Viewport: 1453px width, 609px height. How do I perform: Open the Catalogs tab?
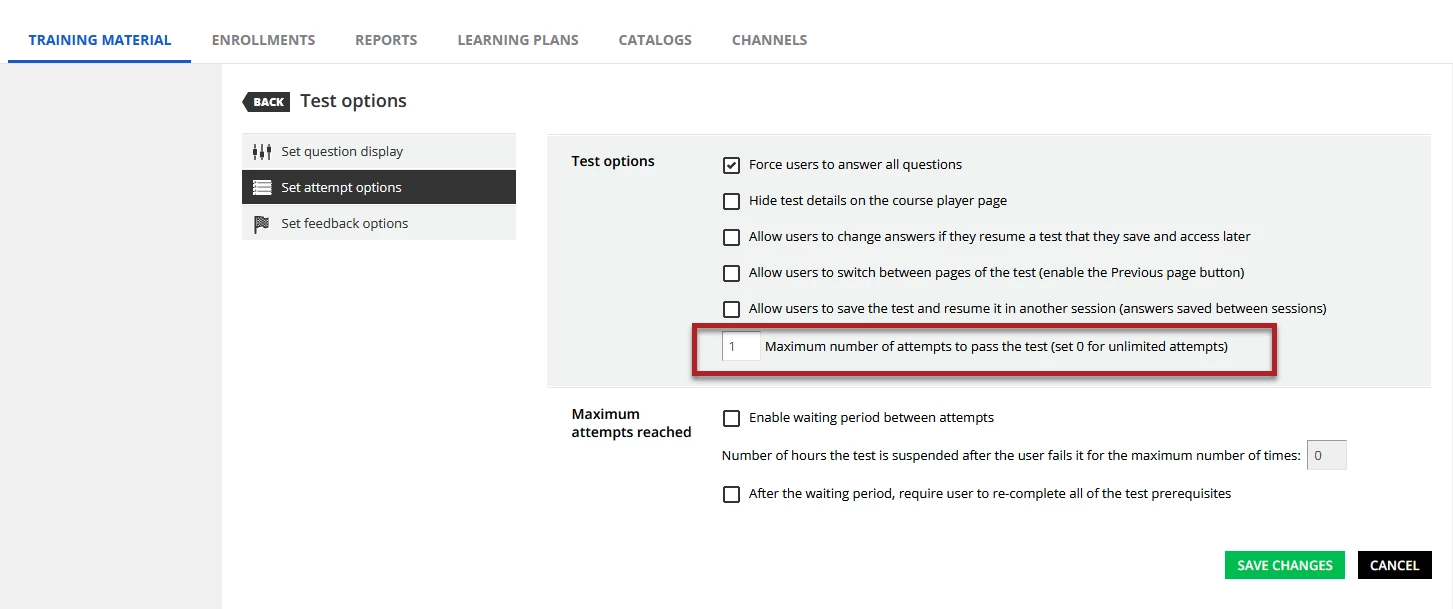[655, 40]
